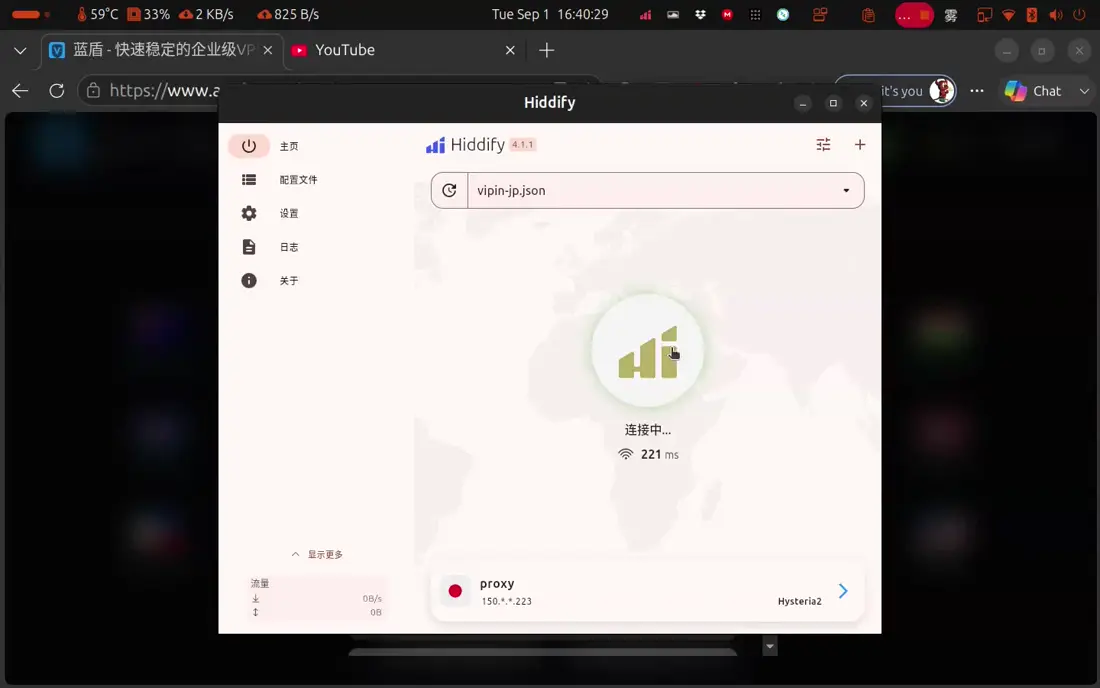Minimize the Hiddify window
The image size is (1100, 688).
pyautogui.click(x=803, y=103)
